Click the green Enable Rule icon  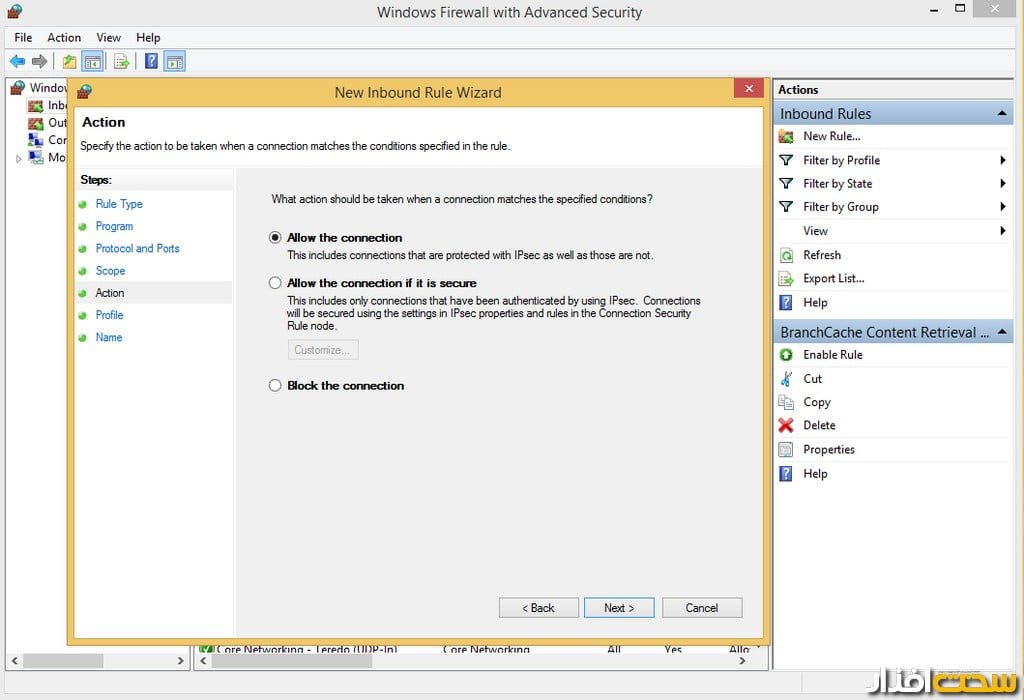[x=786, y=355]
